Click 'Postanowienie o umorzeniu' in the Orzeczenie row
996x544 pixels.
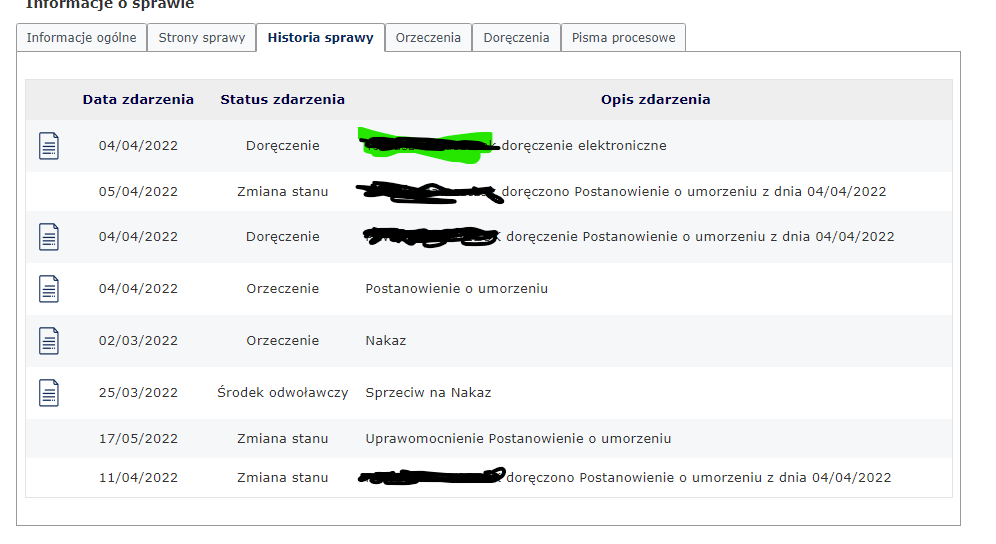[456, 289]
